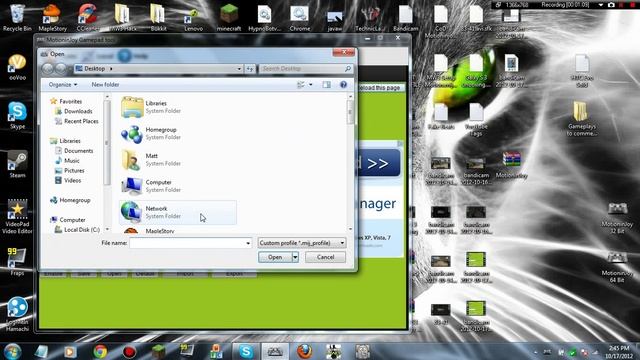Open LogMeIn Hamachi desktop shortcut

(17, 313)
